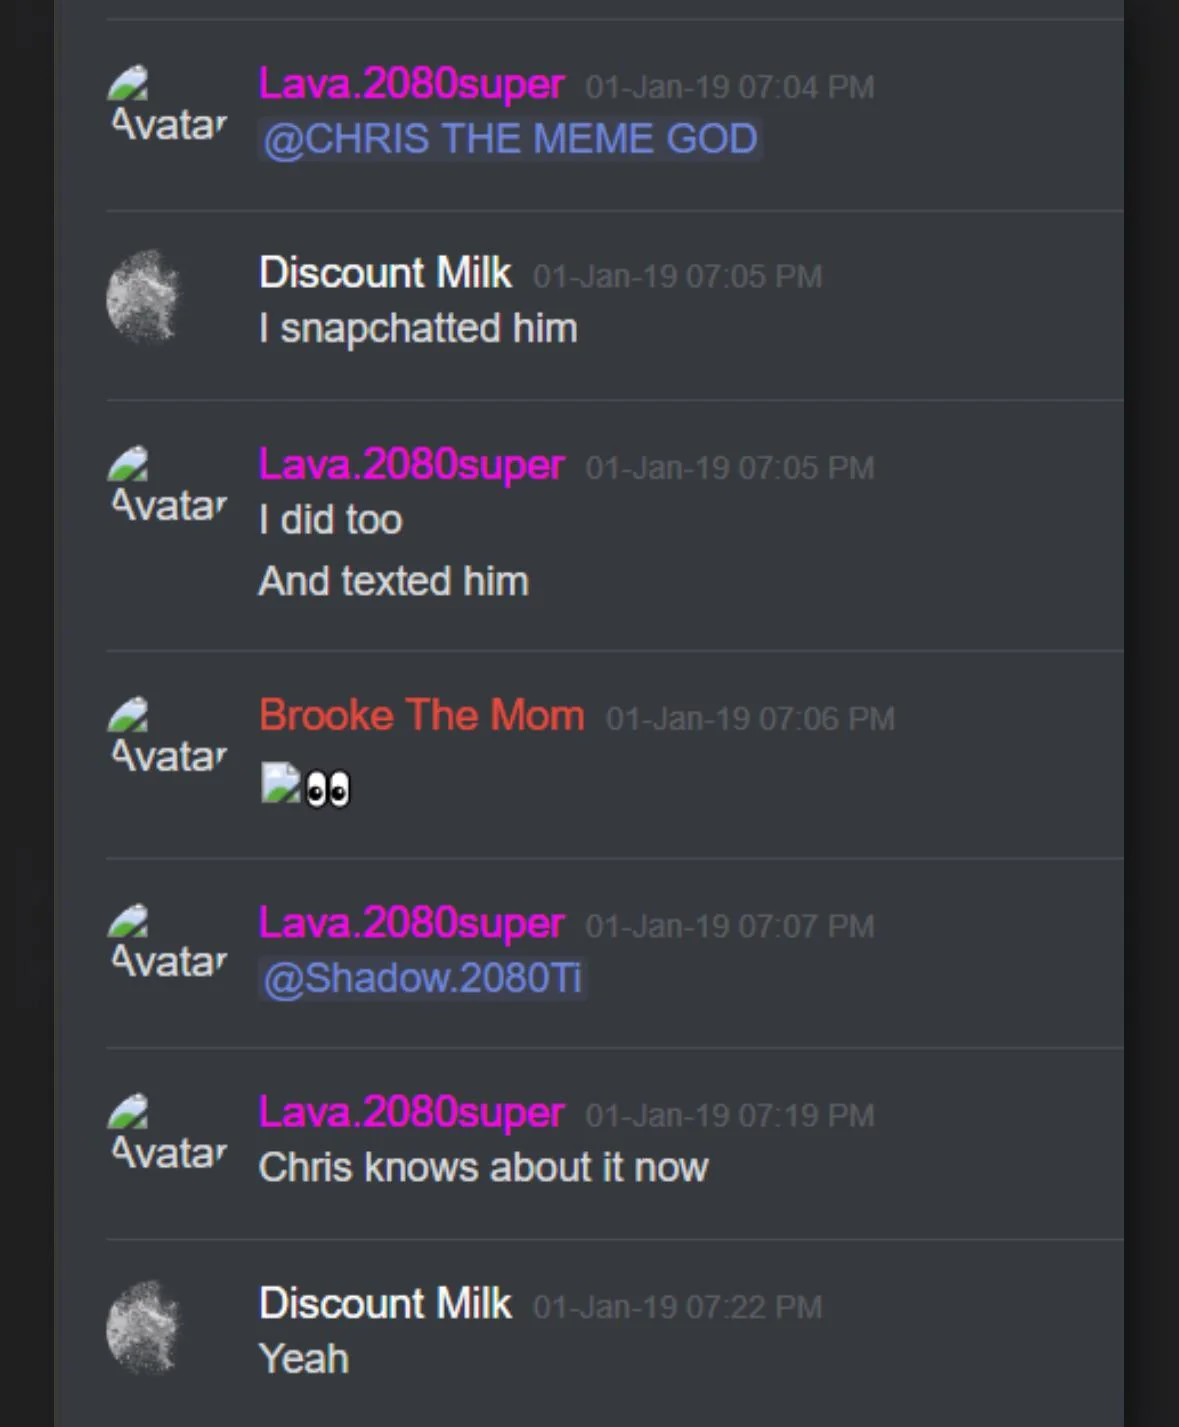Click the Brooke The Mom username
This screenshot has width=1179, height=1427.
coord(421,716)
